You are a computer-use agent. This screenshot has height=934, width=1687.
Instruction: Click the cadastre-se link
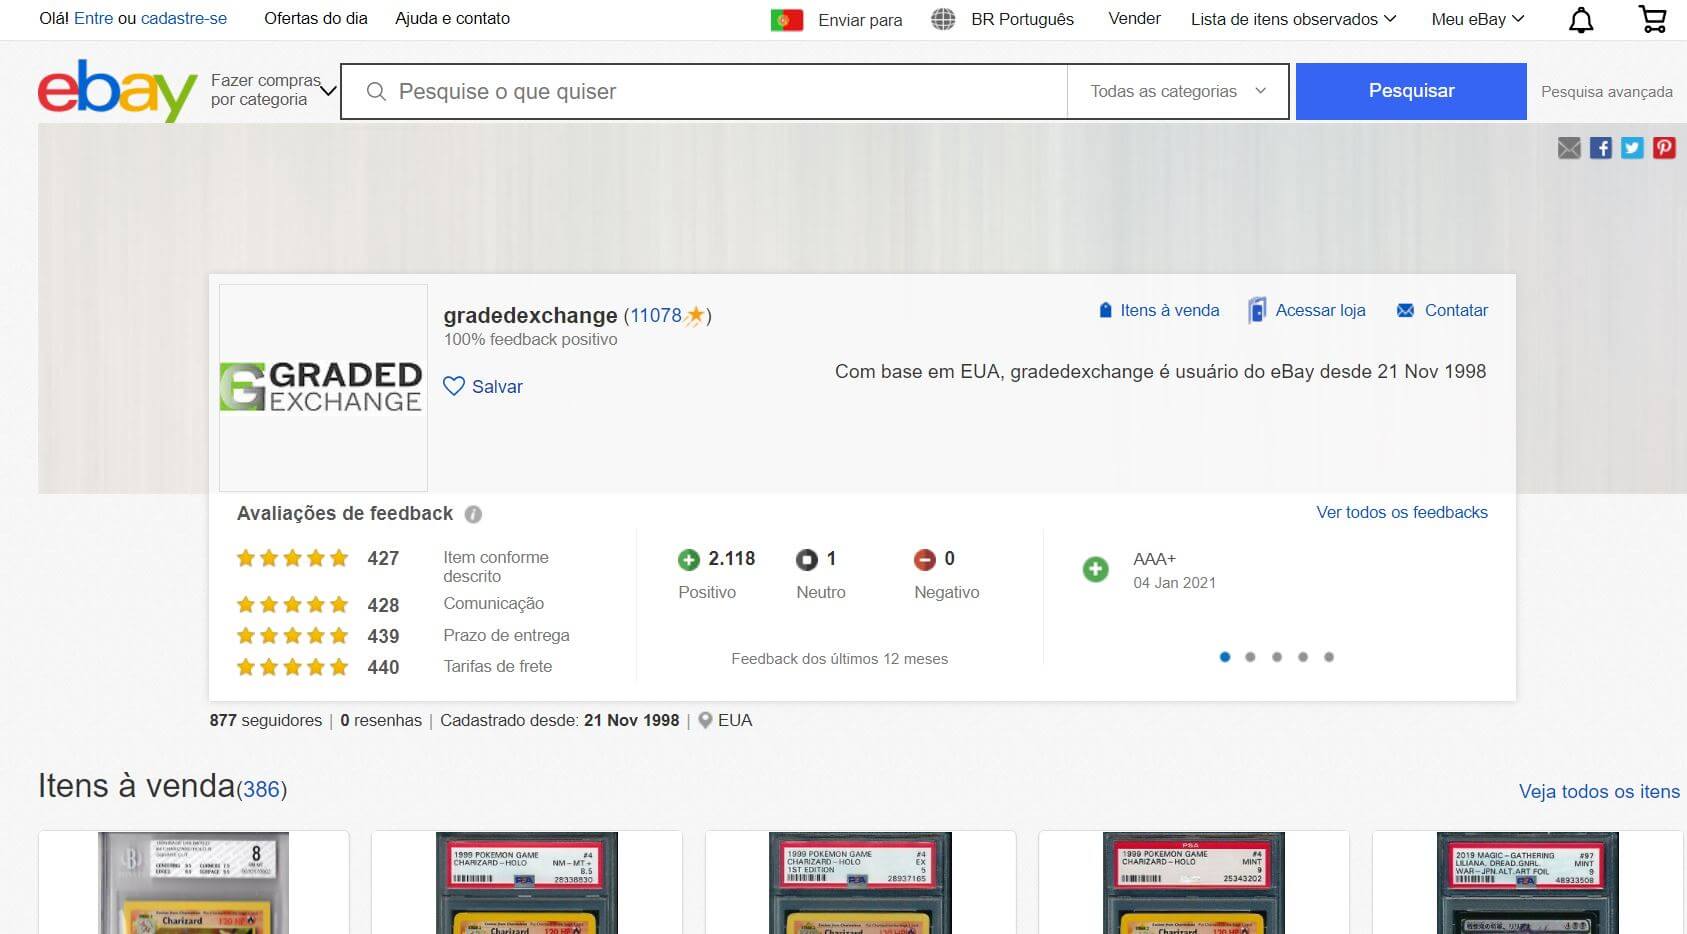(x=184, y=18)
